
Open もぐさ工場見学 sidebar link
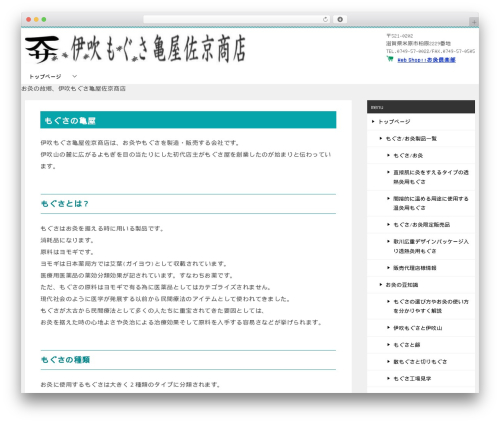click(x=412, y=378)
